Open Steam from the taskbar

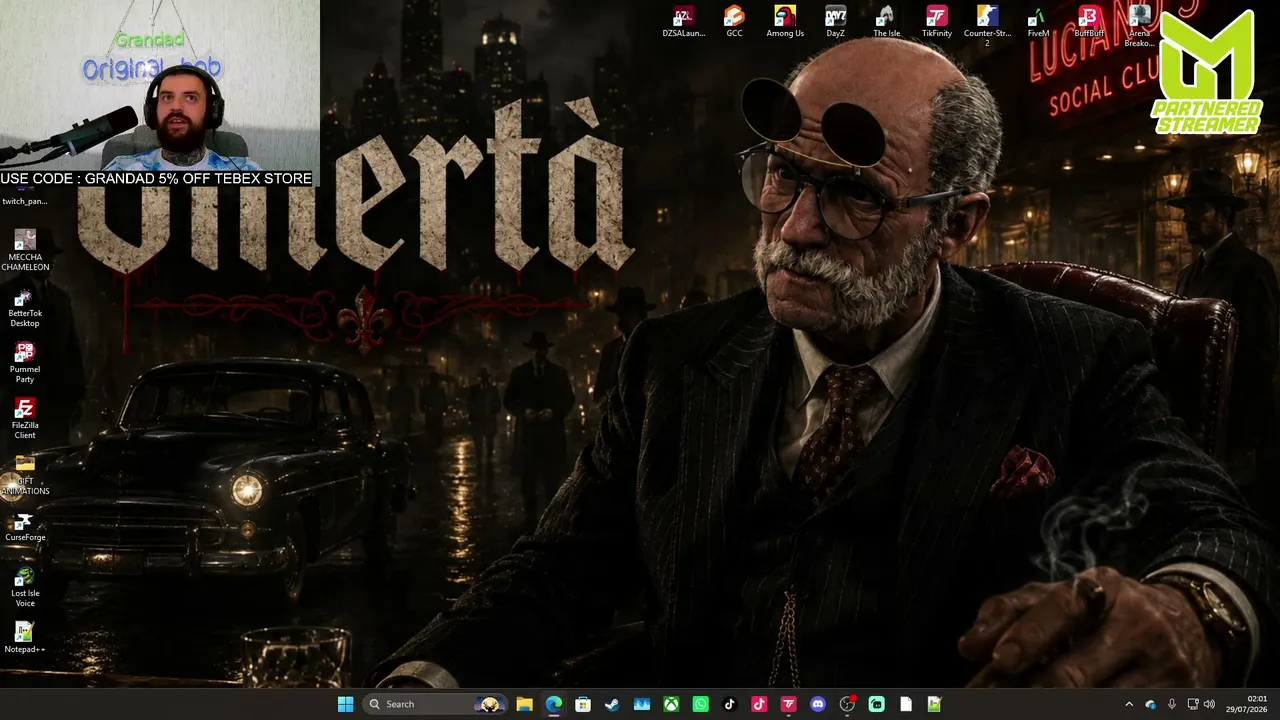(x=612, y=704)
